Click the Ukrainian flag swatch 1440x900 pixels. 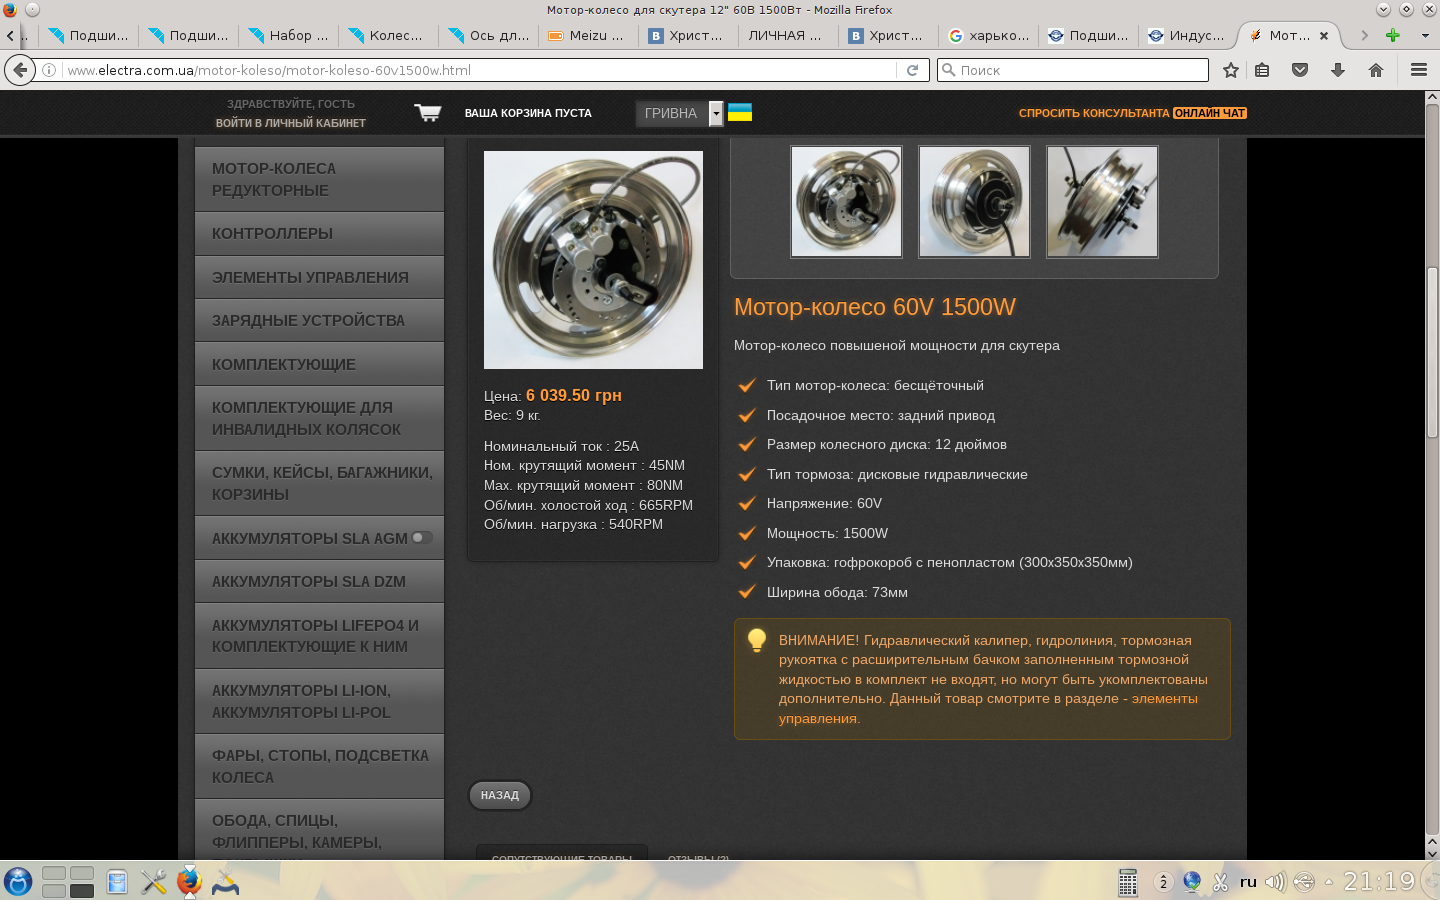740,113
